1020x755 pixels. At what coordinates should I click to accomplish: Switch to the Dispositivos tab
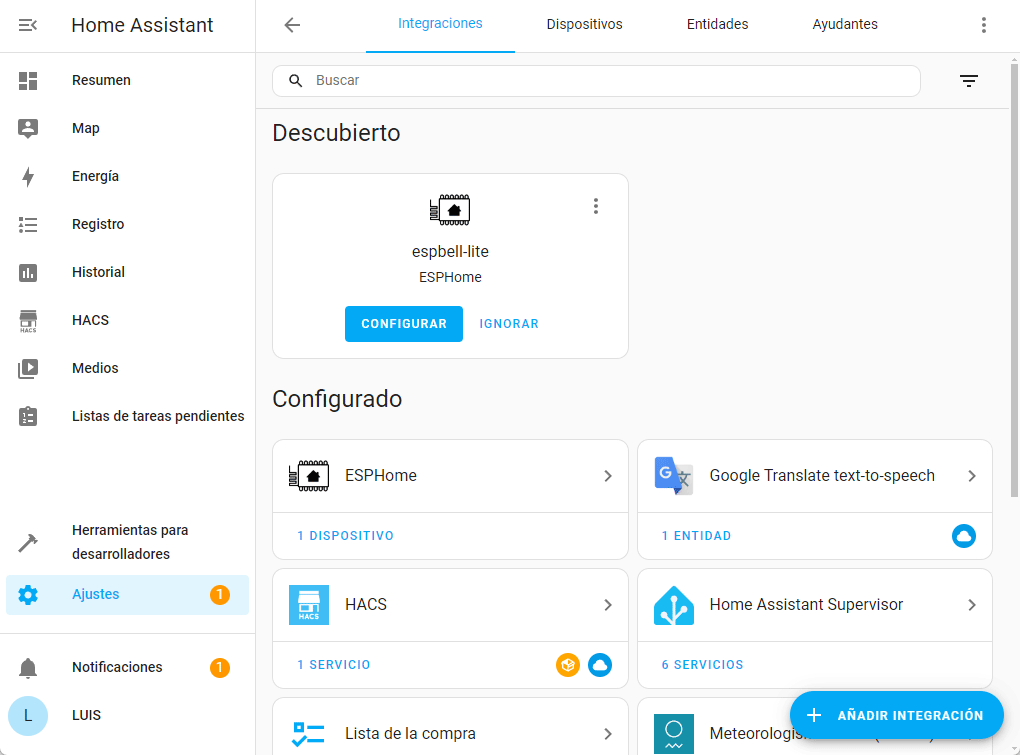click(x=584, y=25)
